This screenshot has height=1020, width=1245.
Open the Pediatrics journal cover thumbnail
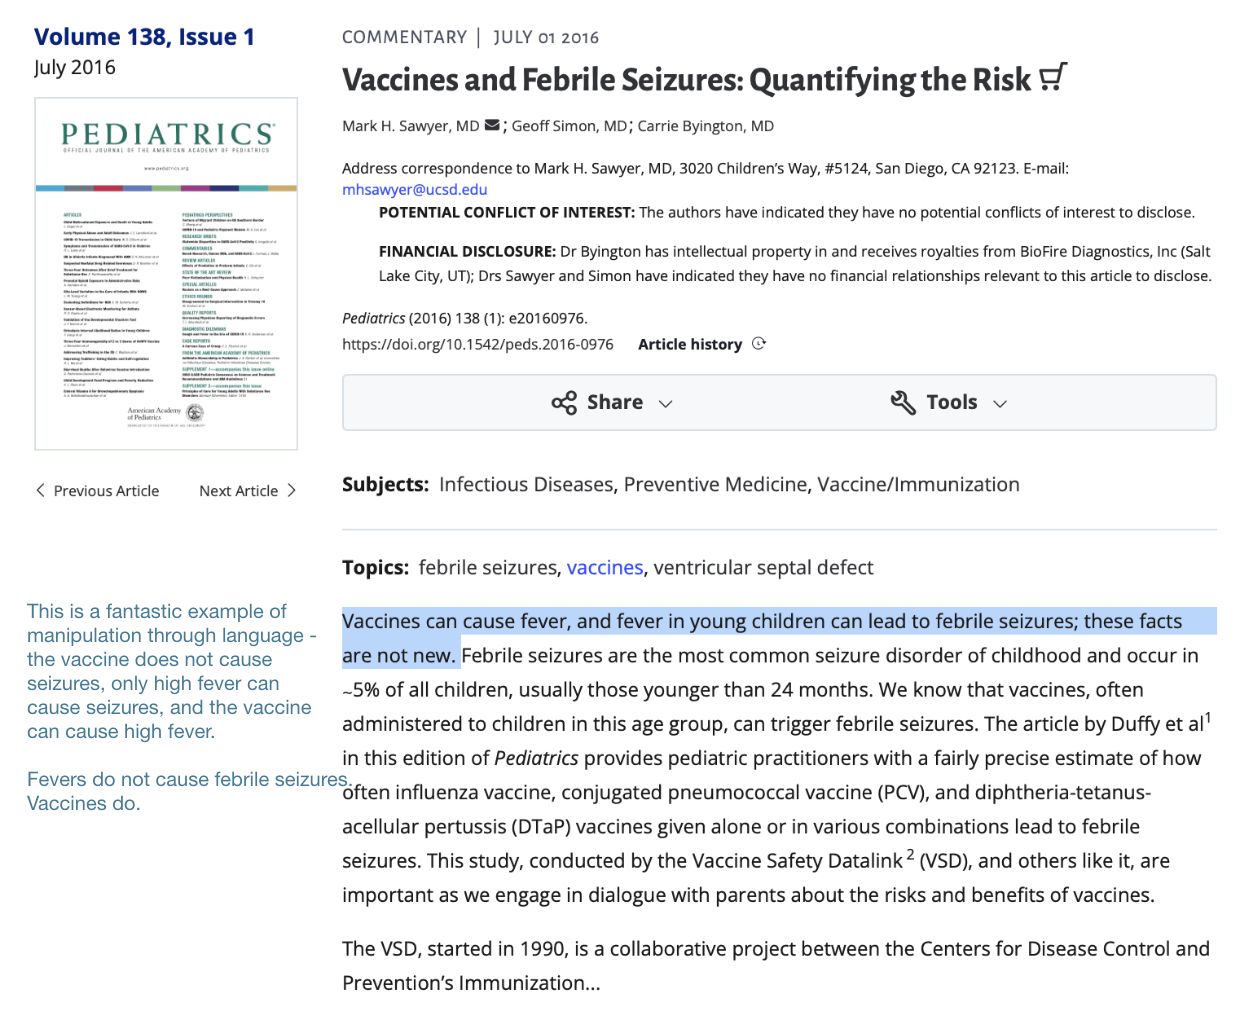(x=166, y=274)
